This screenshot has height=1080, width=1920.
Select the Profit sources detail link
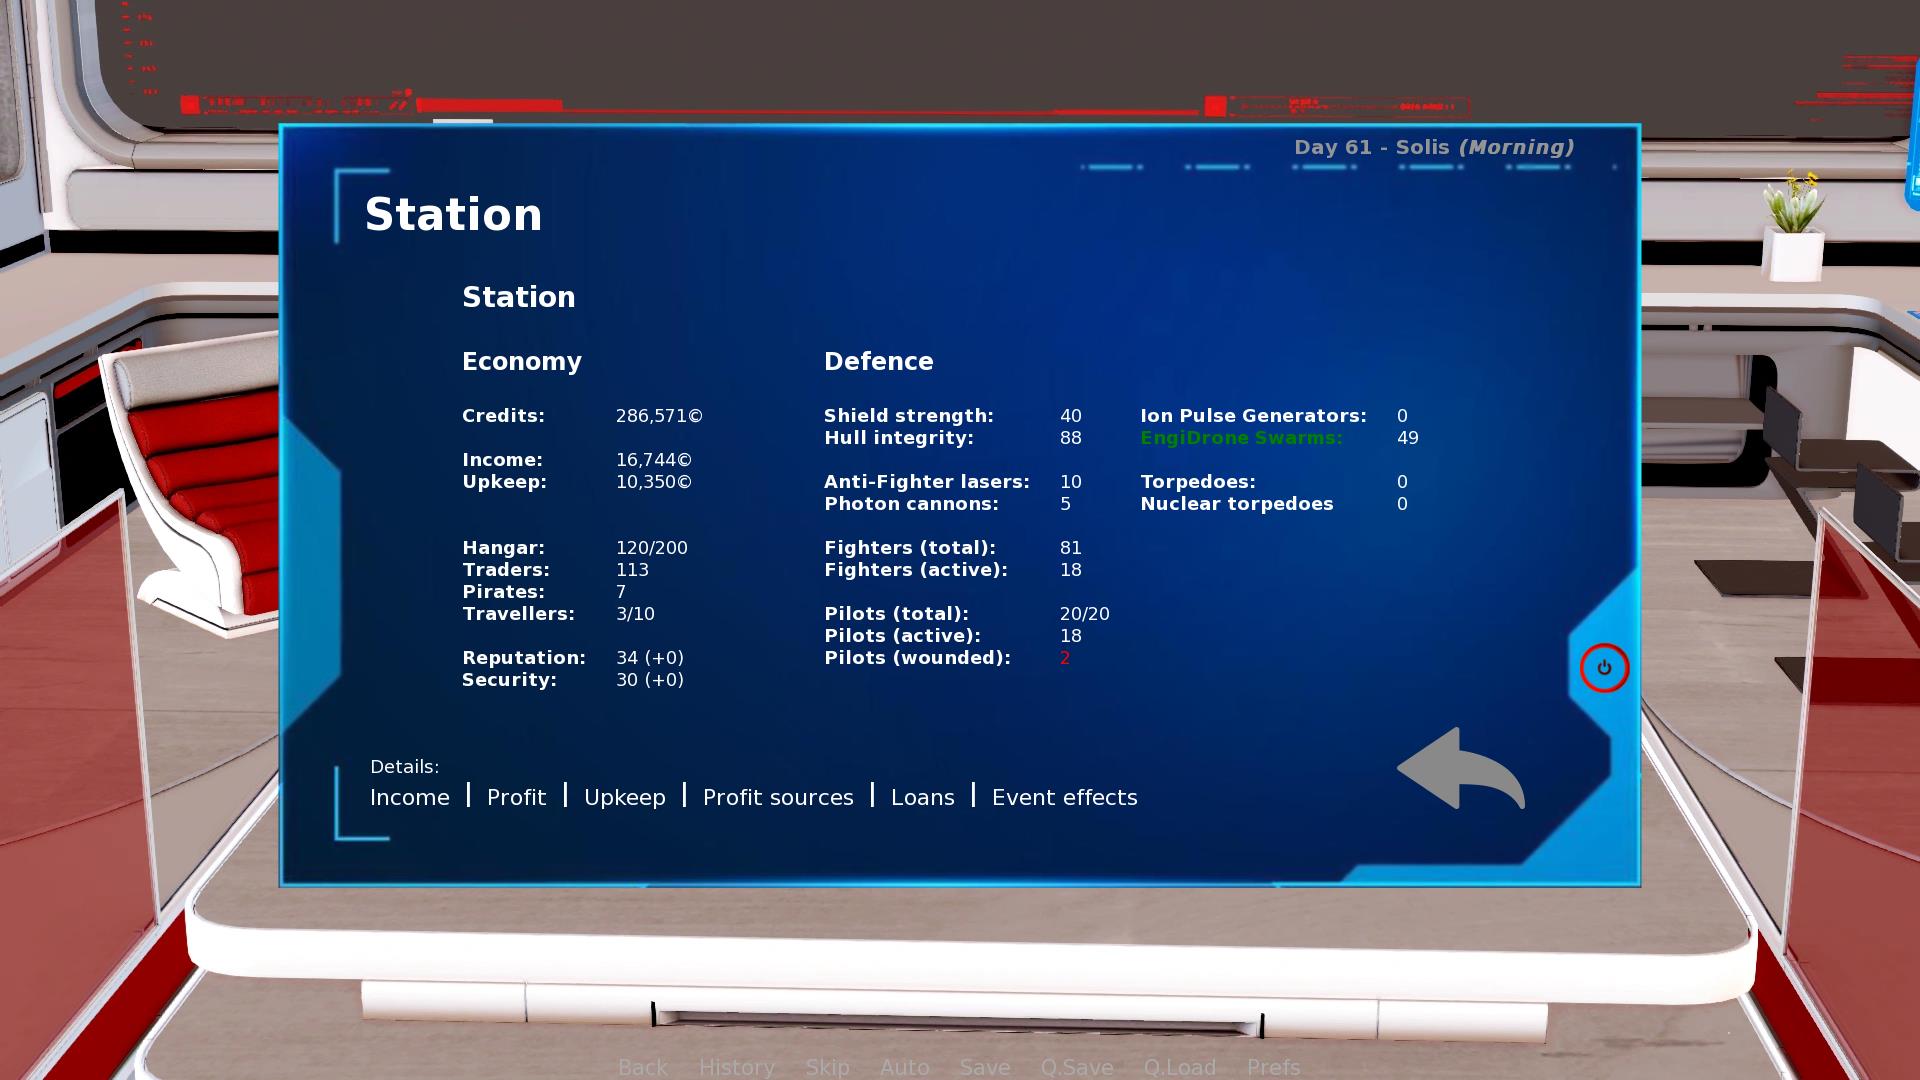coord(778,796)
